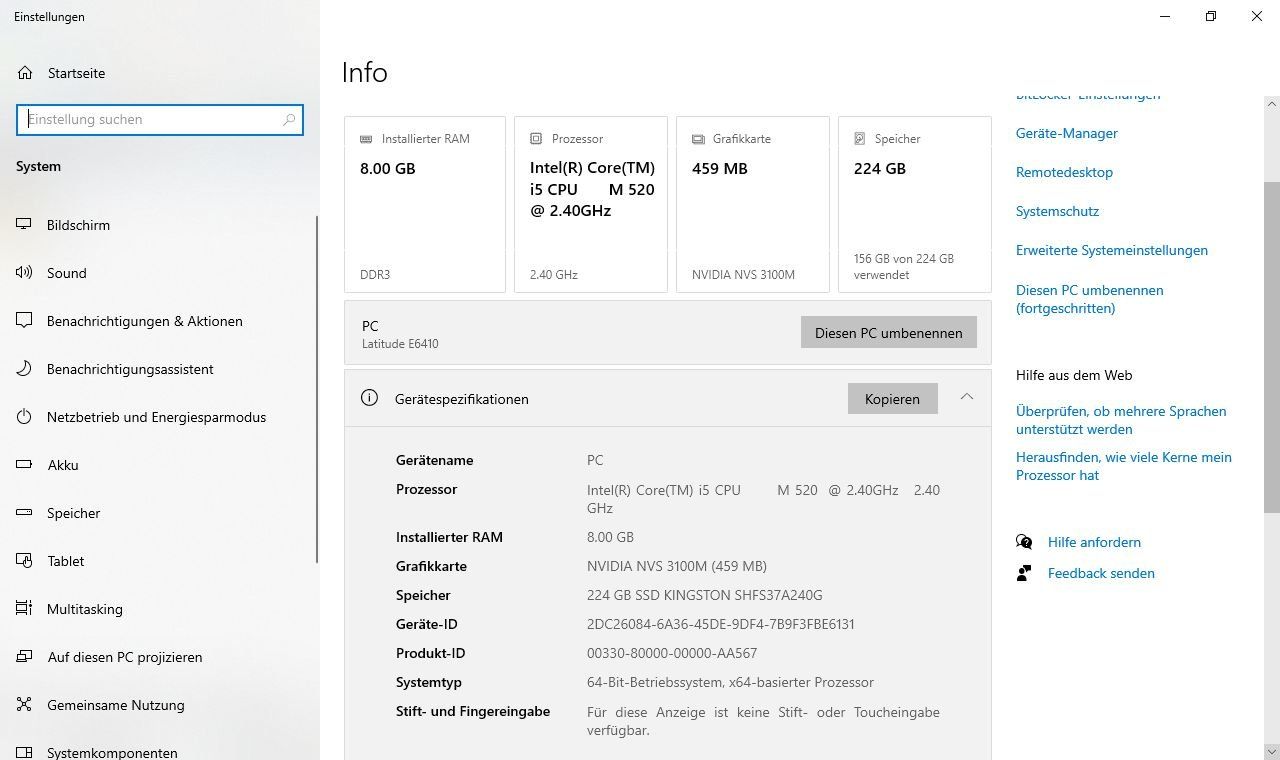Click the Gerätespezifikationen info icon
The image size is (1280, 760).
pyautogui.click(x=369, y=398)
